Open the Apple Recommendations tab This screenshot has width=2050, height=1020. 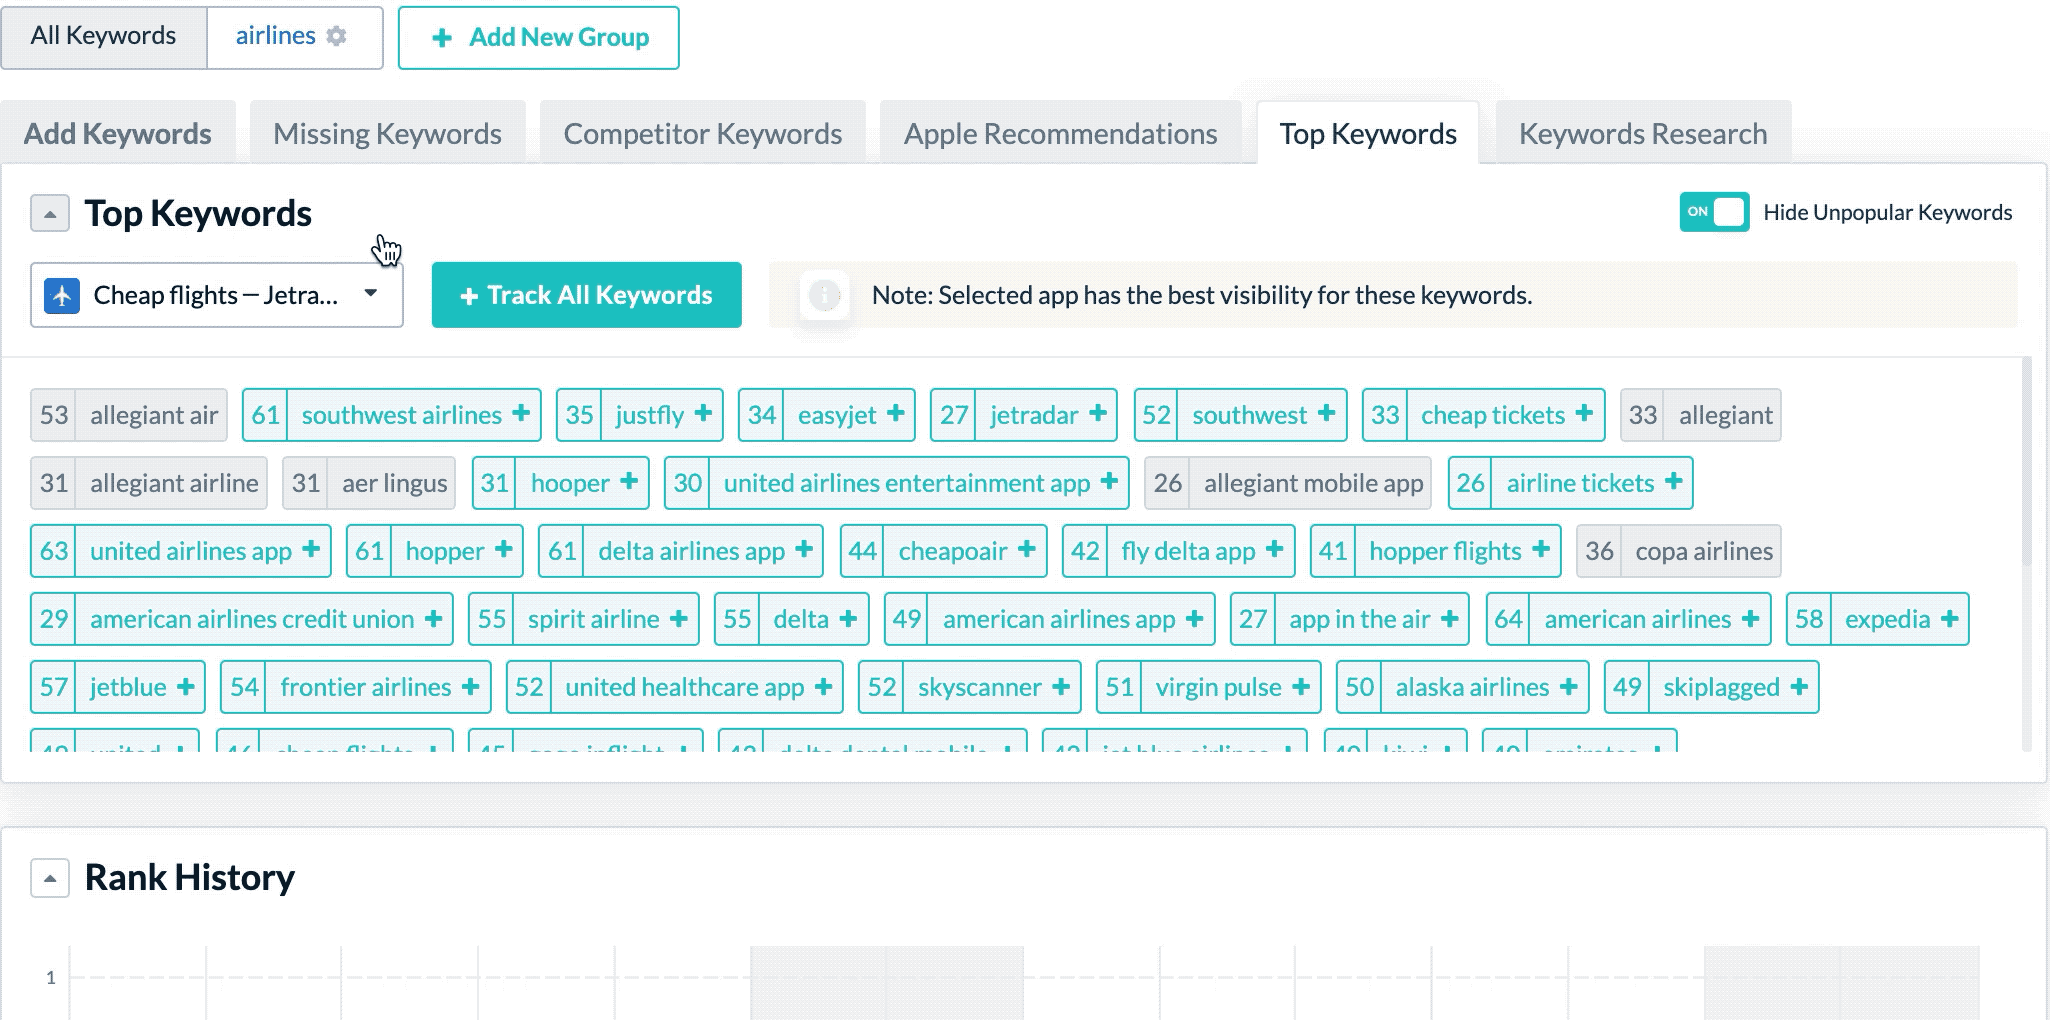(x=1060, y=134)
